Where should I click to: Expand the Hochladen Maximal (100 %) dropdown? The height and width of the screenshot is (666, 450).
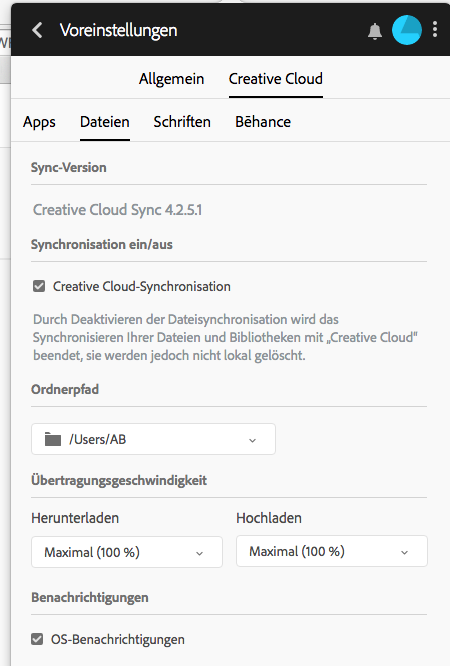click(332, 551)
